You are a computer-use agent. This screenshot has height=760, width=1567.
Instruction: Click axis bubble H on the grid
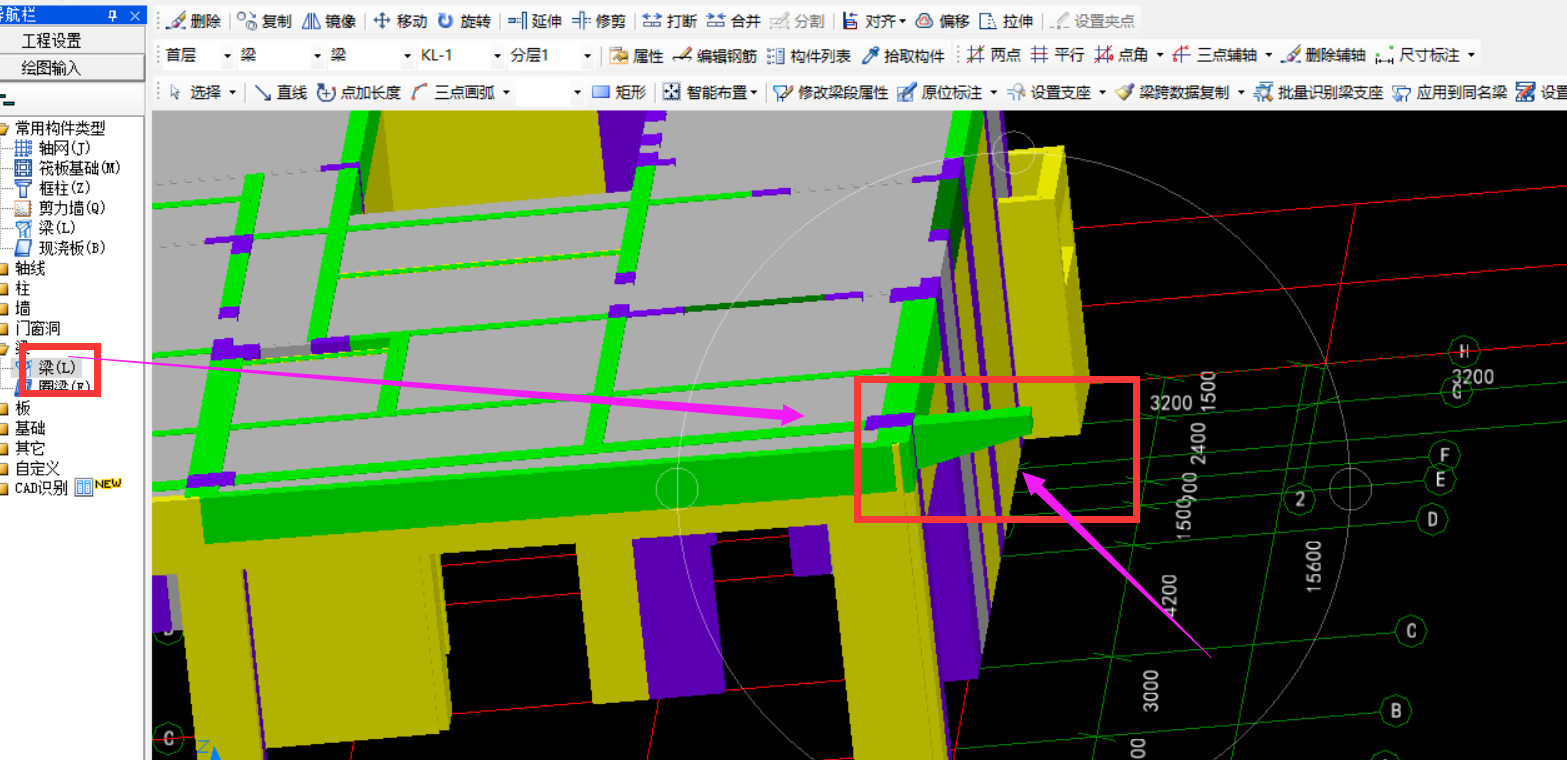tap(1463, 351)
